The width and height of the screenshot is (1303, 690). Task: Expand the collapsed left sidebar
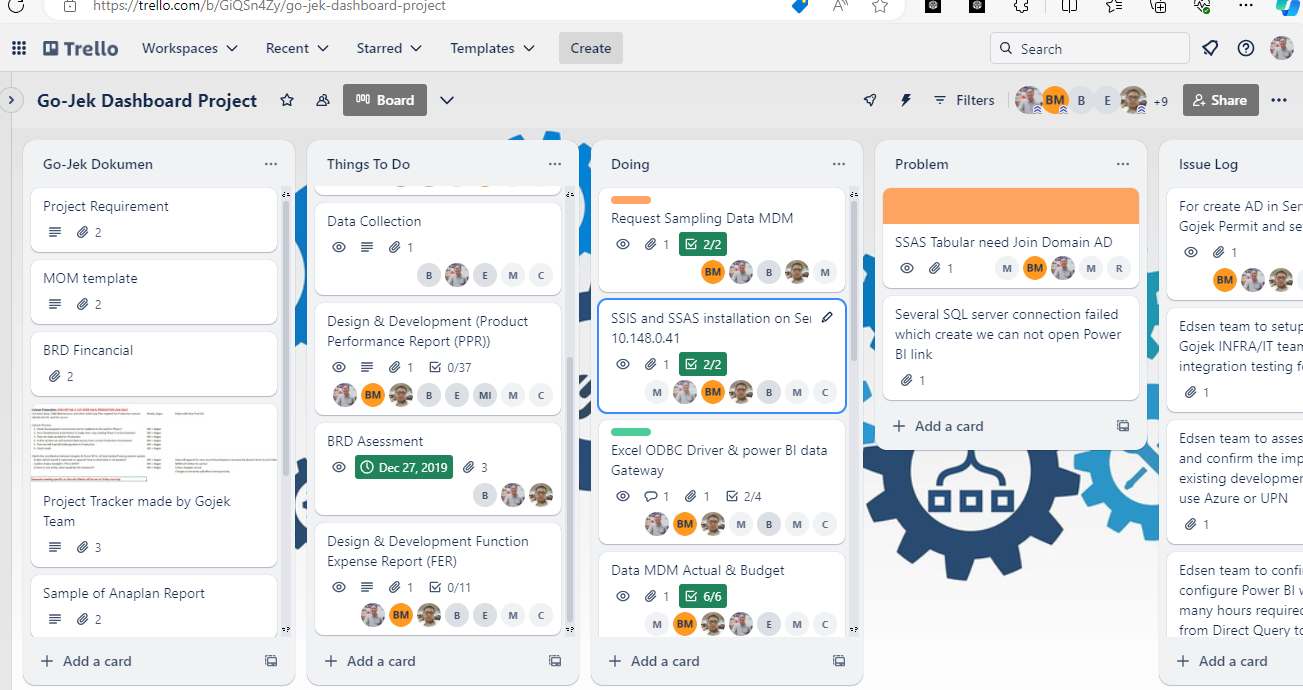click(10, 100)
